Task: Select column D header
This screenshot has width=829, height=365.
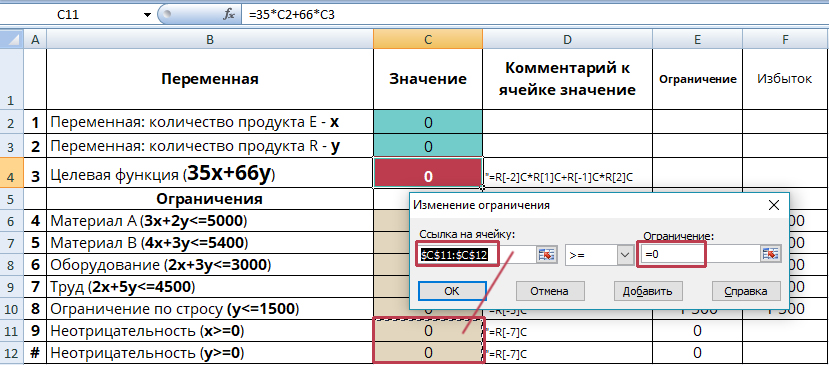Action: click(567, 39)
